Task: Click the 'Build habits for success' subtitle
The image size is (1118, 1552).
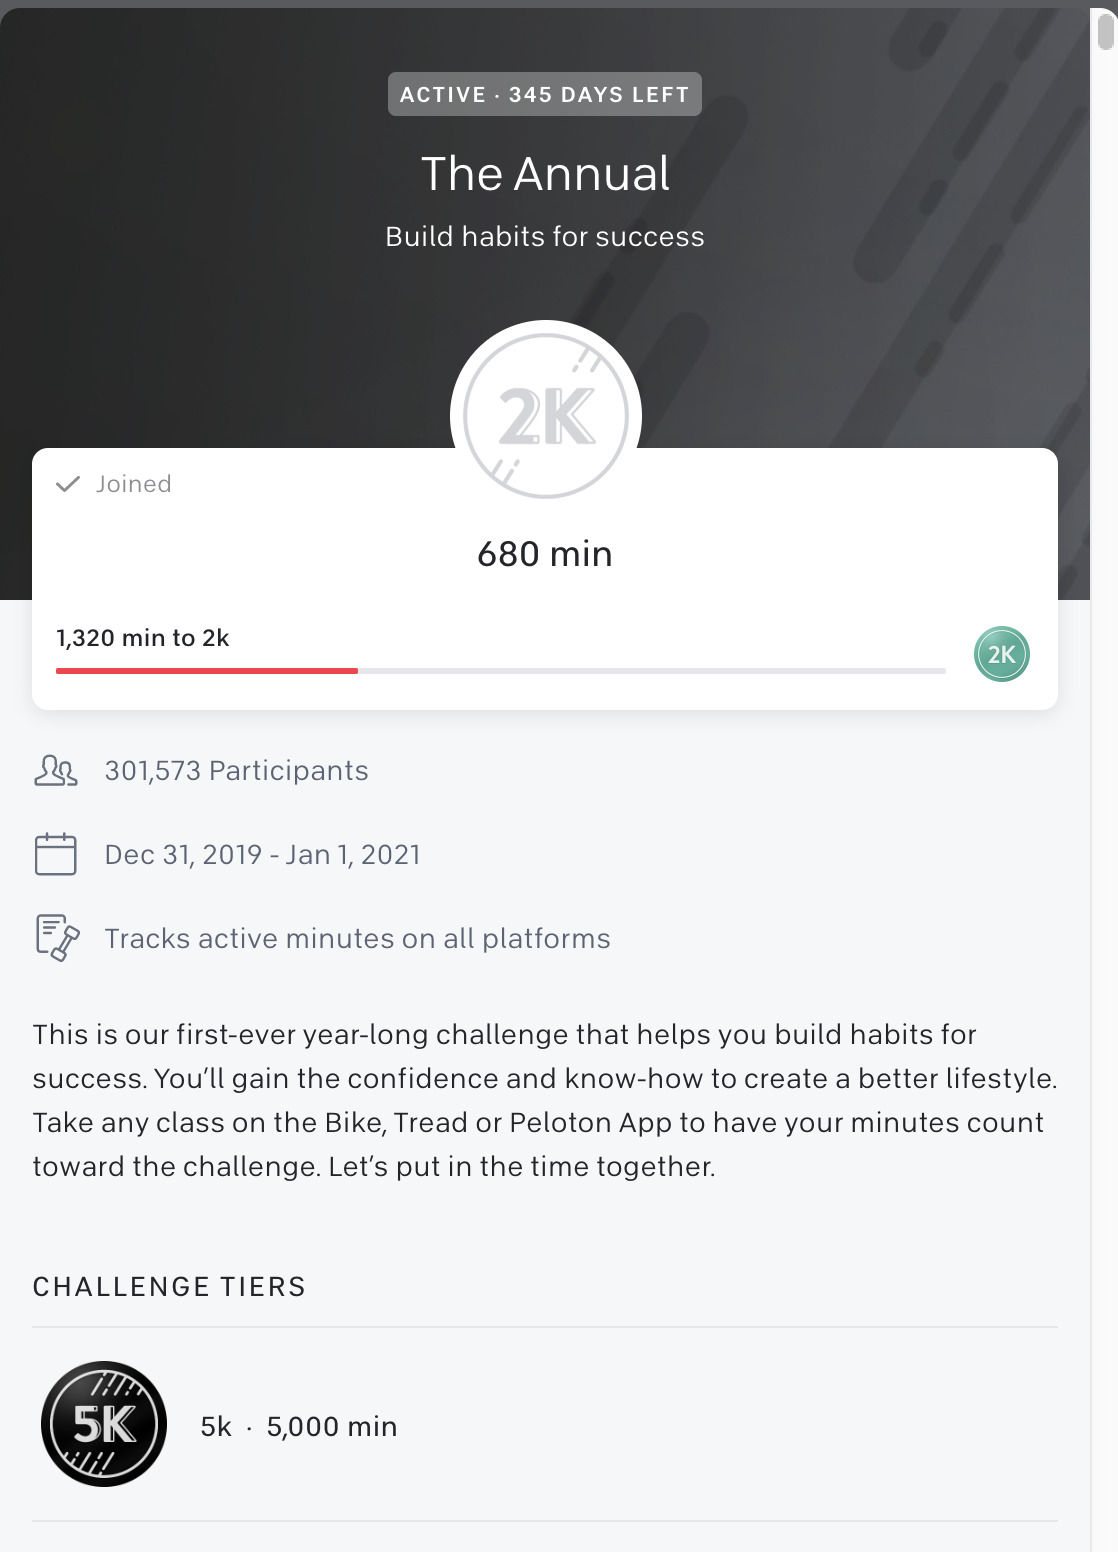Action: click(x=545, y=237)
